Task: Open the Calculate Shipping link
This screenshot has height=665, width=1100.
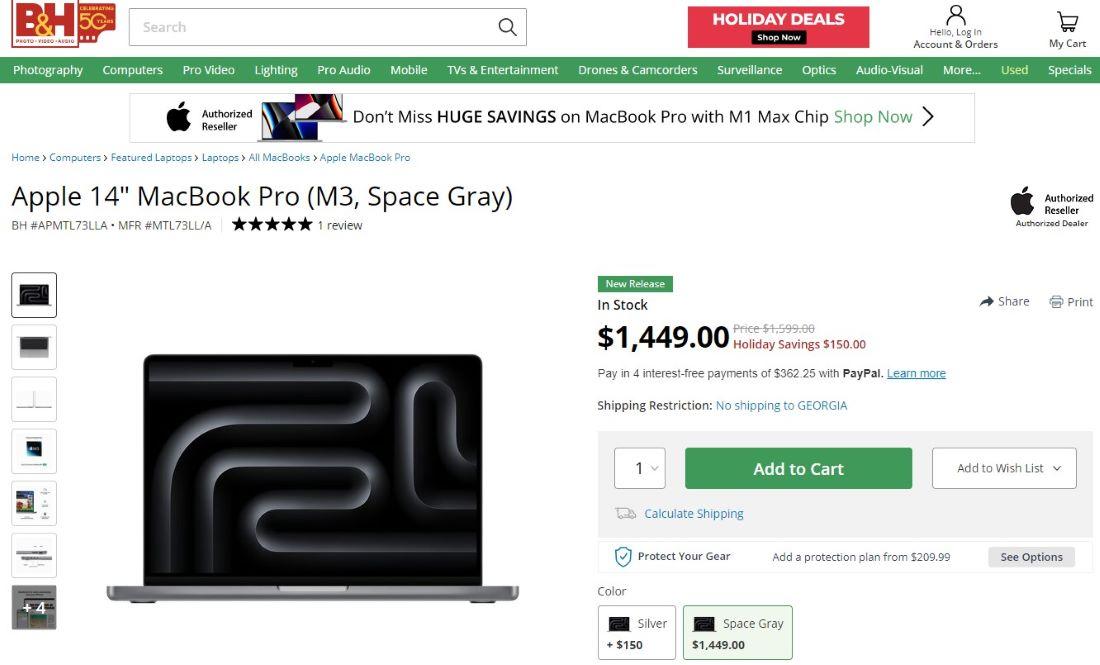Action: (694, 513)
